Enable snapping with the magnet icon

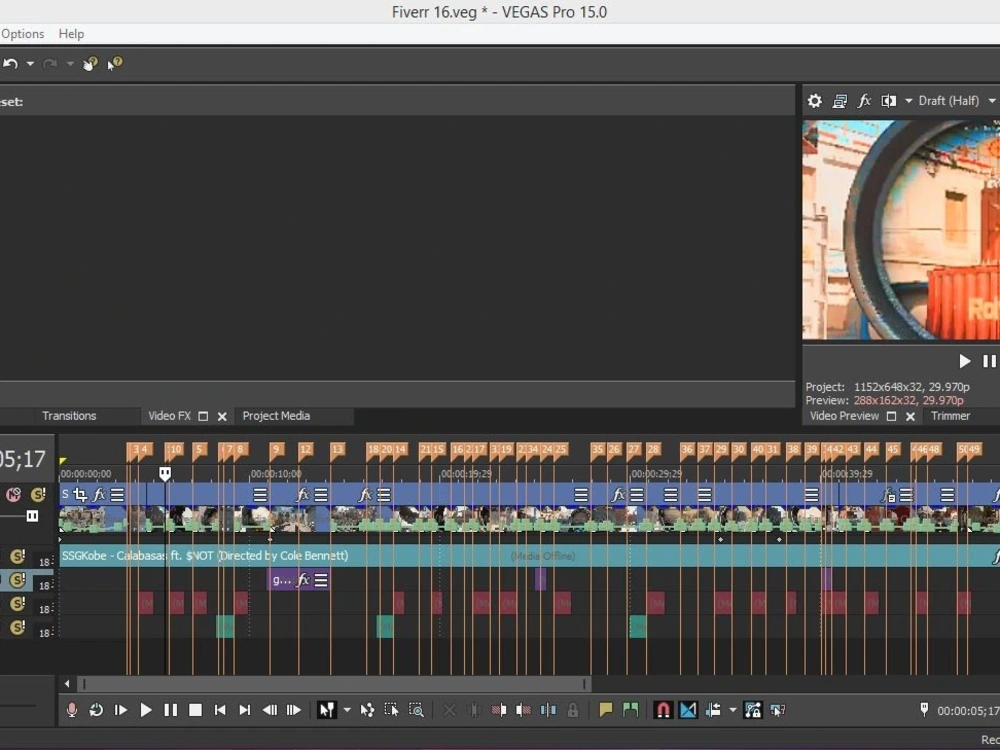tap(663, 709)
